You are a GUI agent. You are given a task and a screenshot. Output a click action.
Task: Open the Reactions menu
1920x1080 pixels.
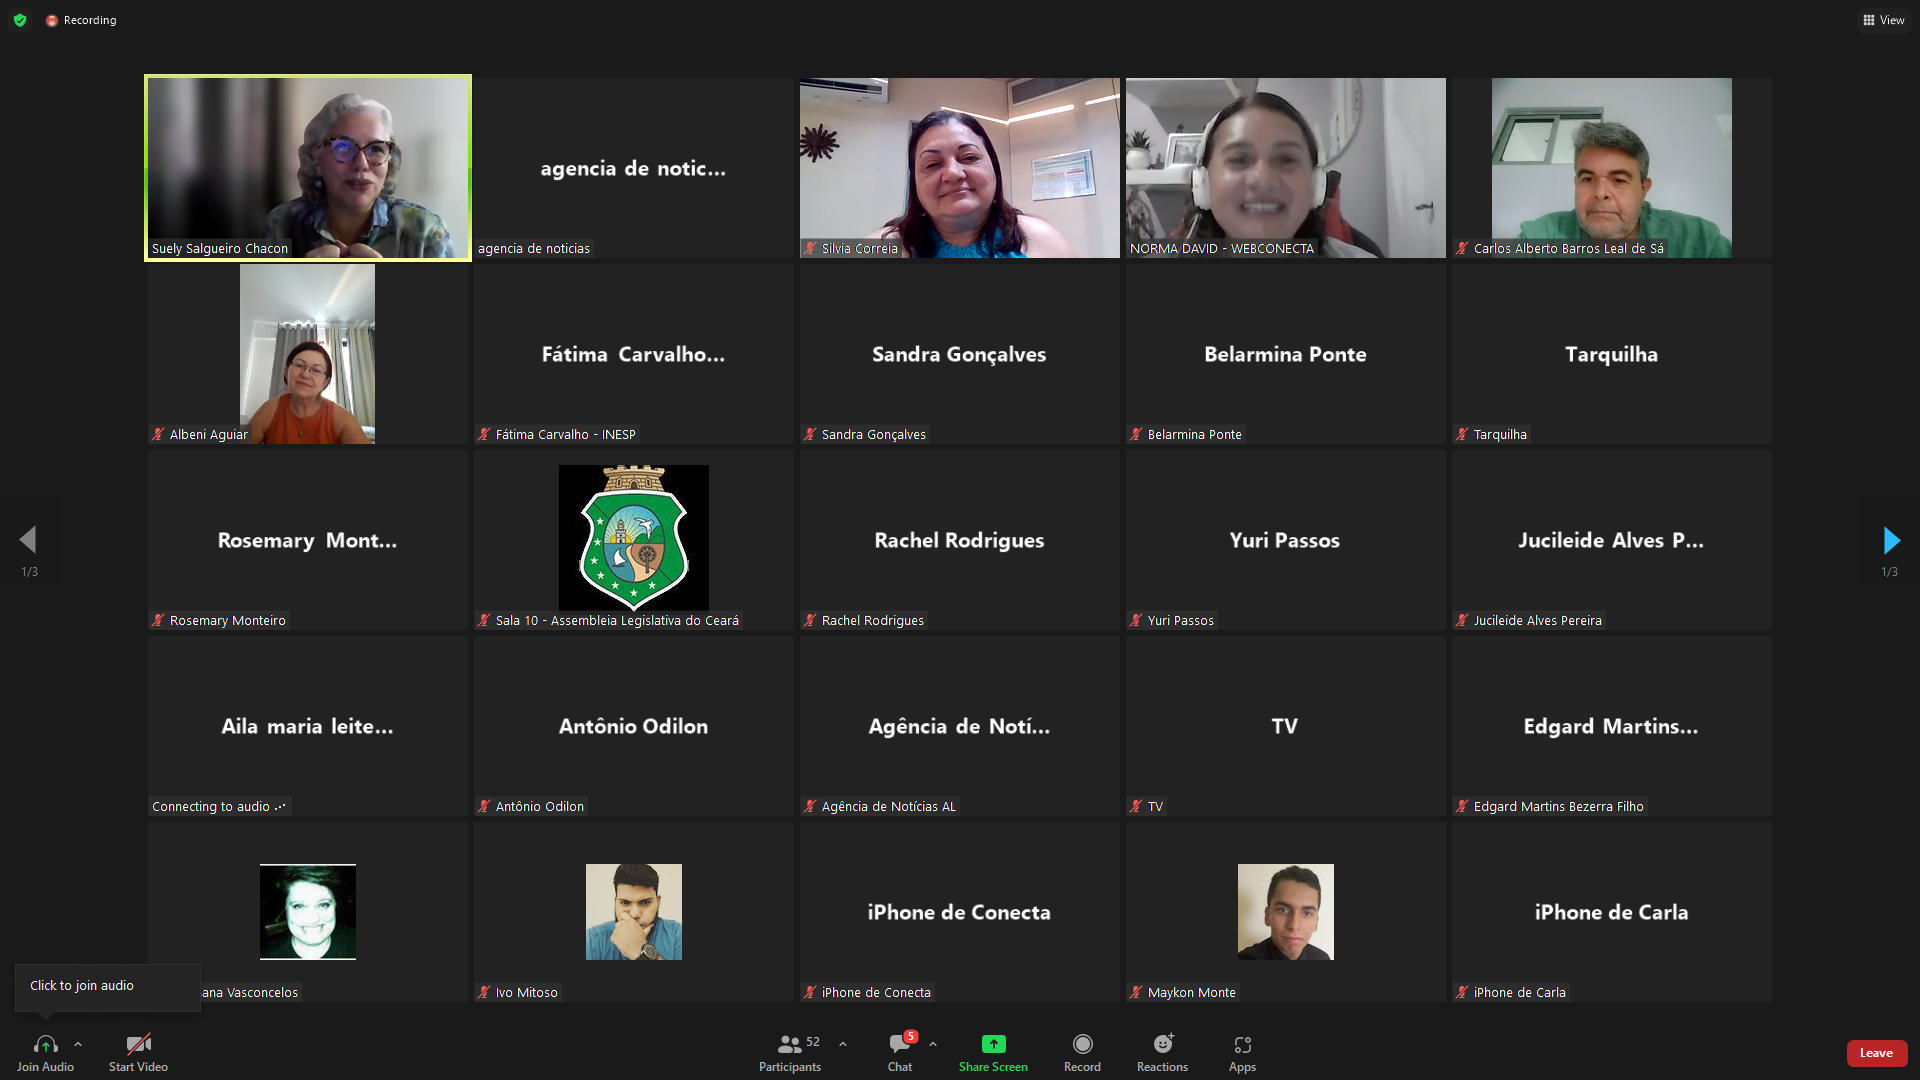1162,1044
